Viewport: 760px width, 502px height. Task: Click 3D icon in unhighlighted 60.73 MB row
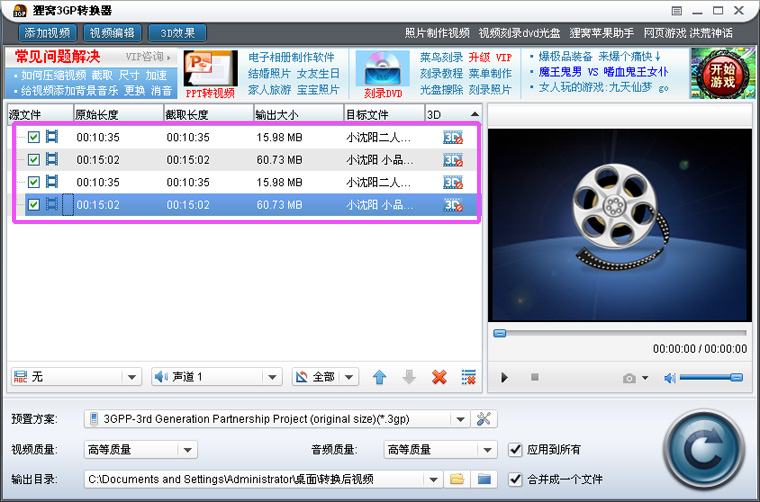point(453,160)
